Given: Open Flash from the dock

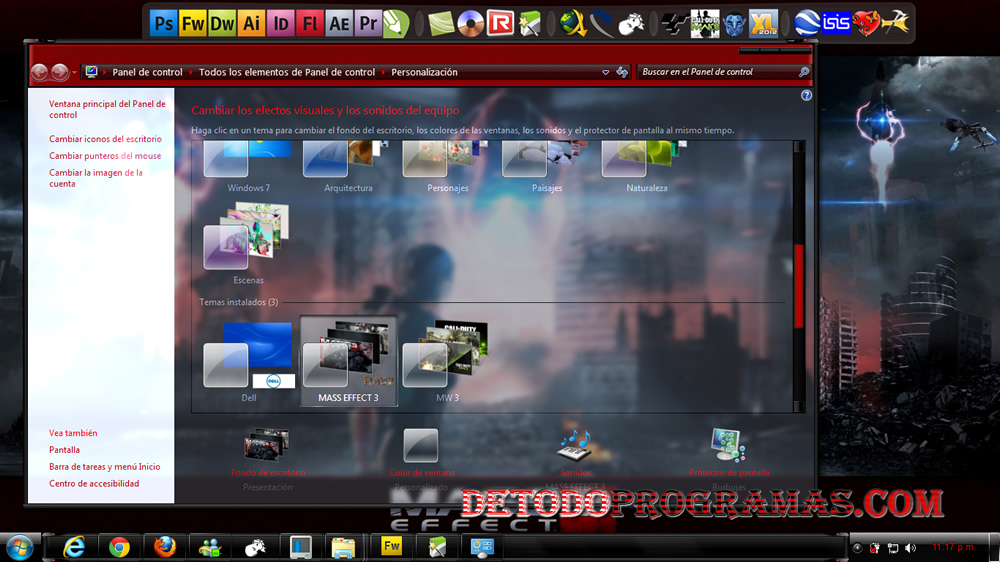Looking at the screenshot, I should tap(310, 24).
